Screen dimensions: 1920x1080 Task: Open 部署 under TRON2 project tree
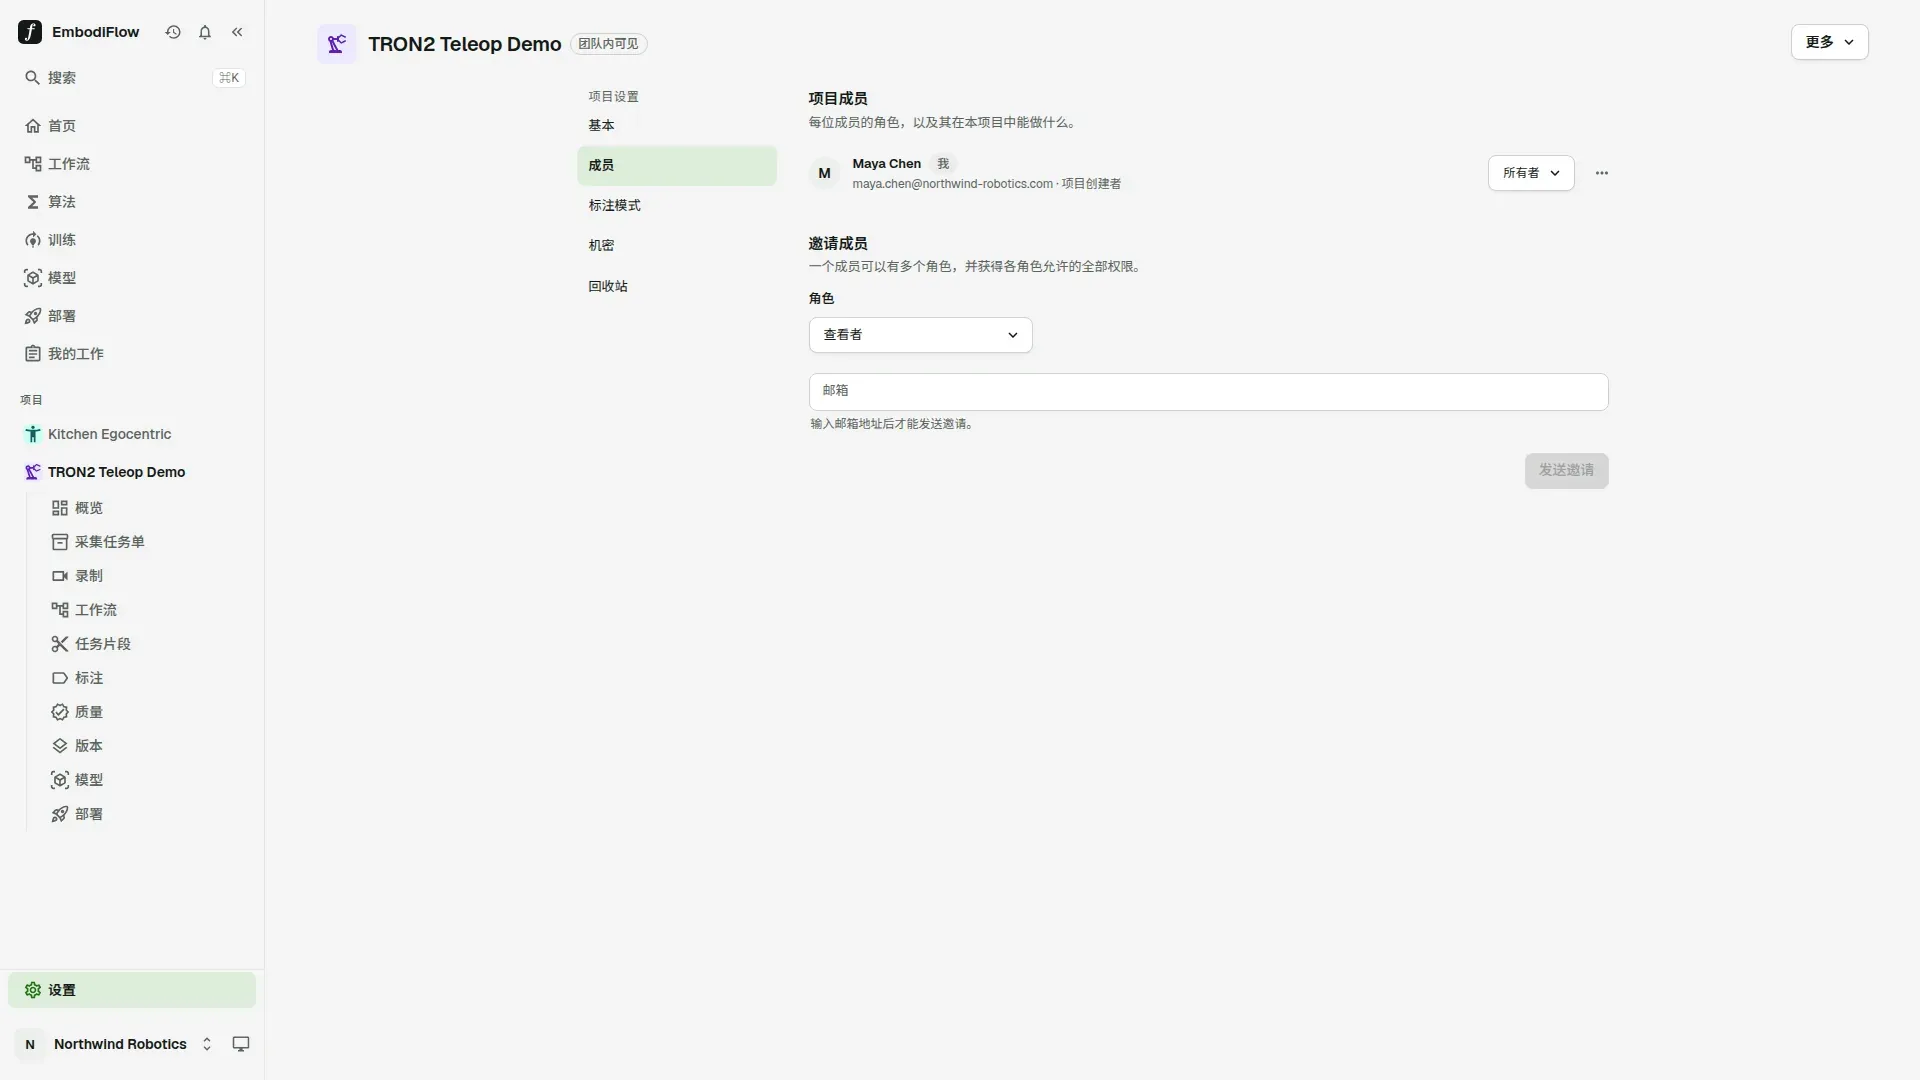(x=145, y=814)
